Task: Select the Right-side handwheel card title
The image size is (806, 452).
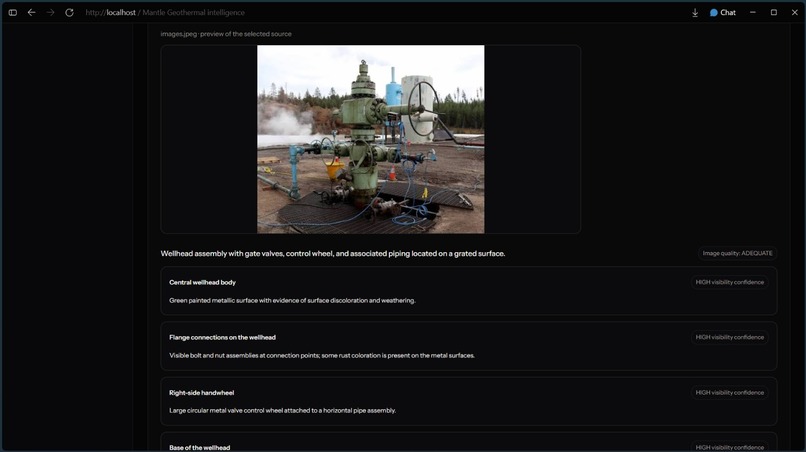Action: 202,393
